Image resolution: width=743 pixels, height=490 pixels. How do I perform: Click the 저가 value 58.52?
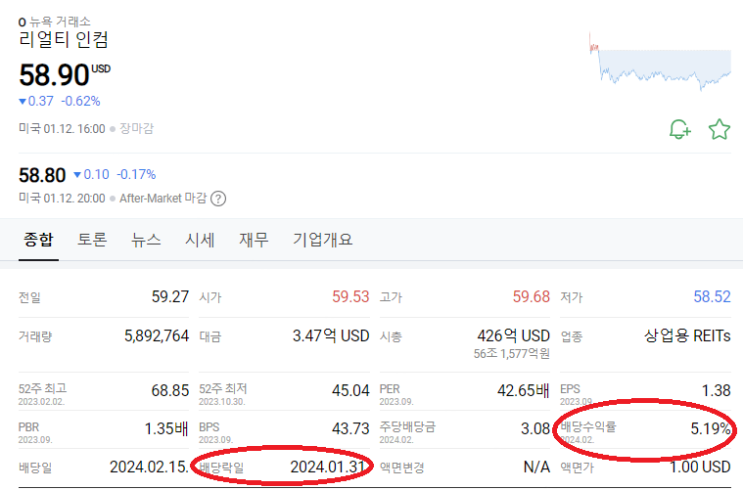pyautogui.click(x=712, y=297)
